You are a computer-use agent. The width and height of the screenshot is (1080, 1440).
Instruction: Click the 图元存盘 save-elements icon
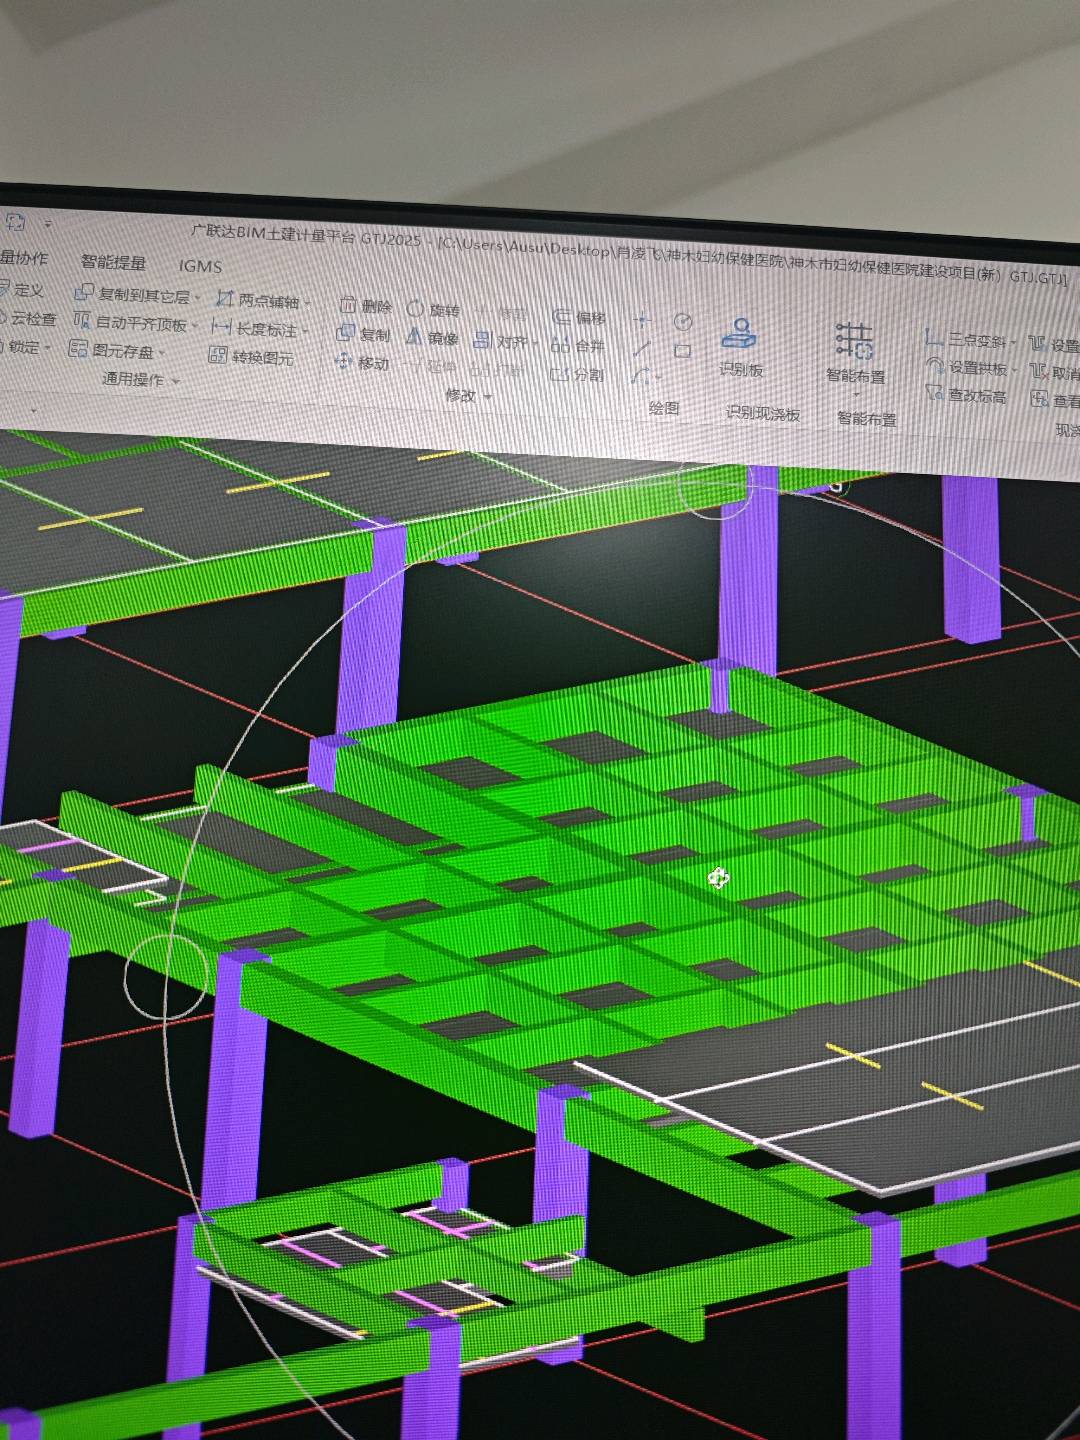point(77,348)
